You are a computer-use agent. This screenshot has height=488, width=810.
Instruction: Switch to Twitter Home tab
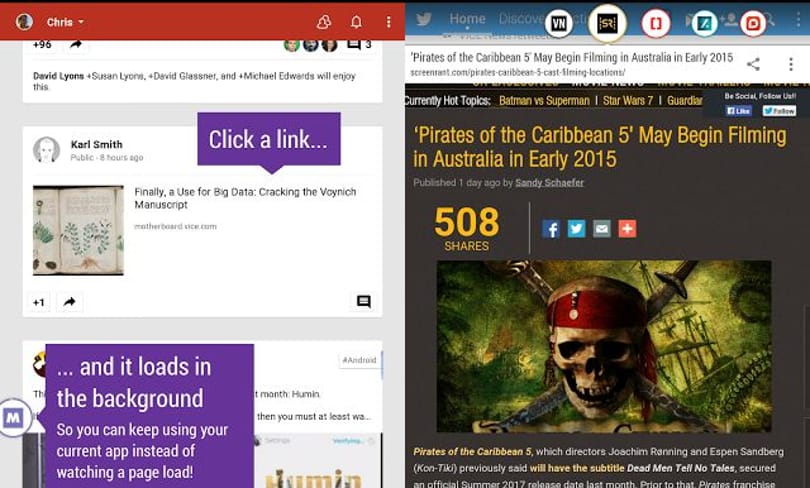(468, 19)
